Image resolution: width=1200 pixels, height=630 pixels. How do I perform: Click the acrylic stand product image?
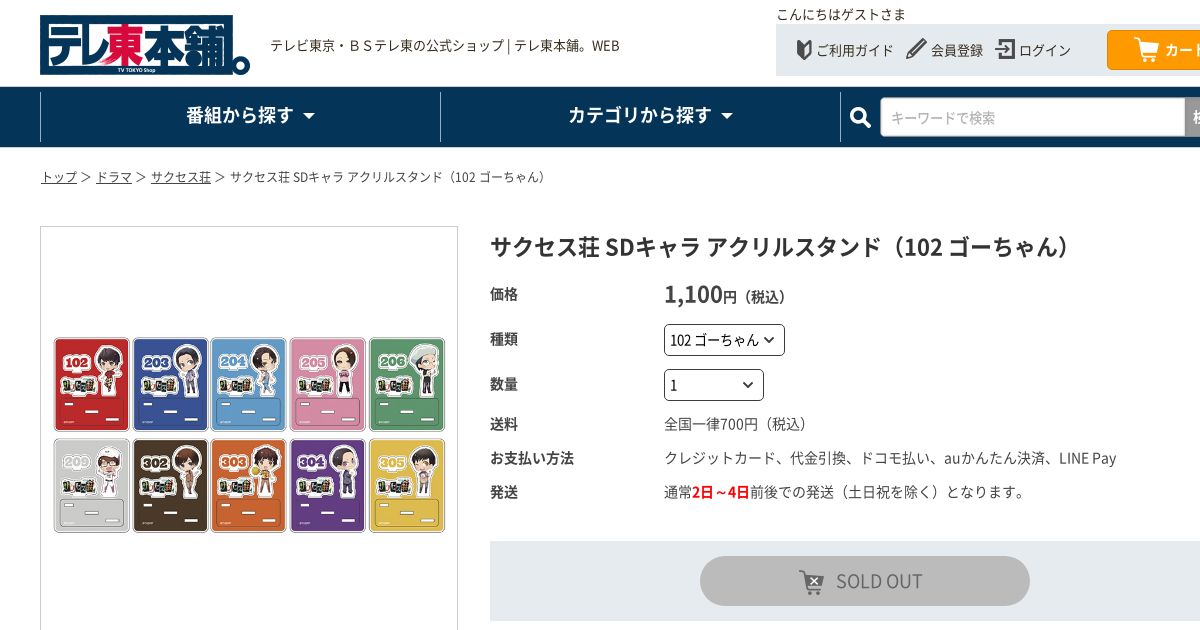tap(249, 435)
